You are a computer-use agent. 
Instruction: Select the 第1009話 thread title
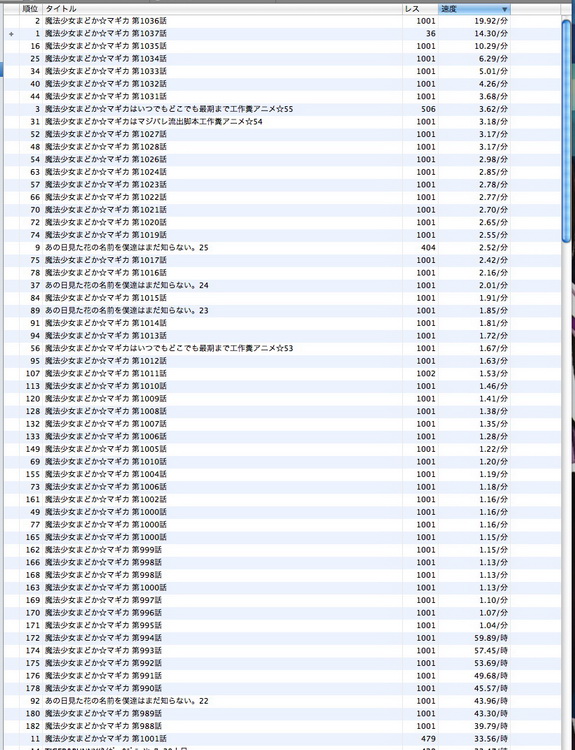pos(106,398)
